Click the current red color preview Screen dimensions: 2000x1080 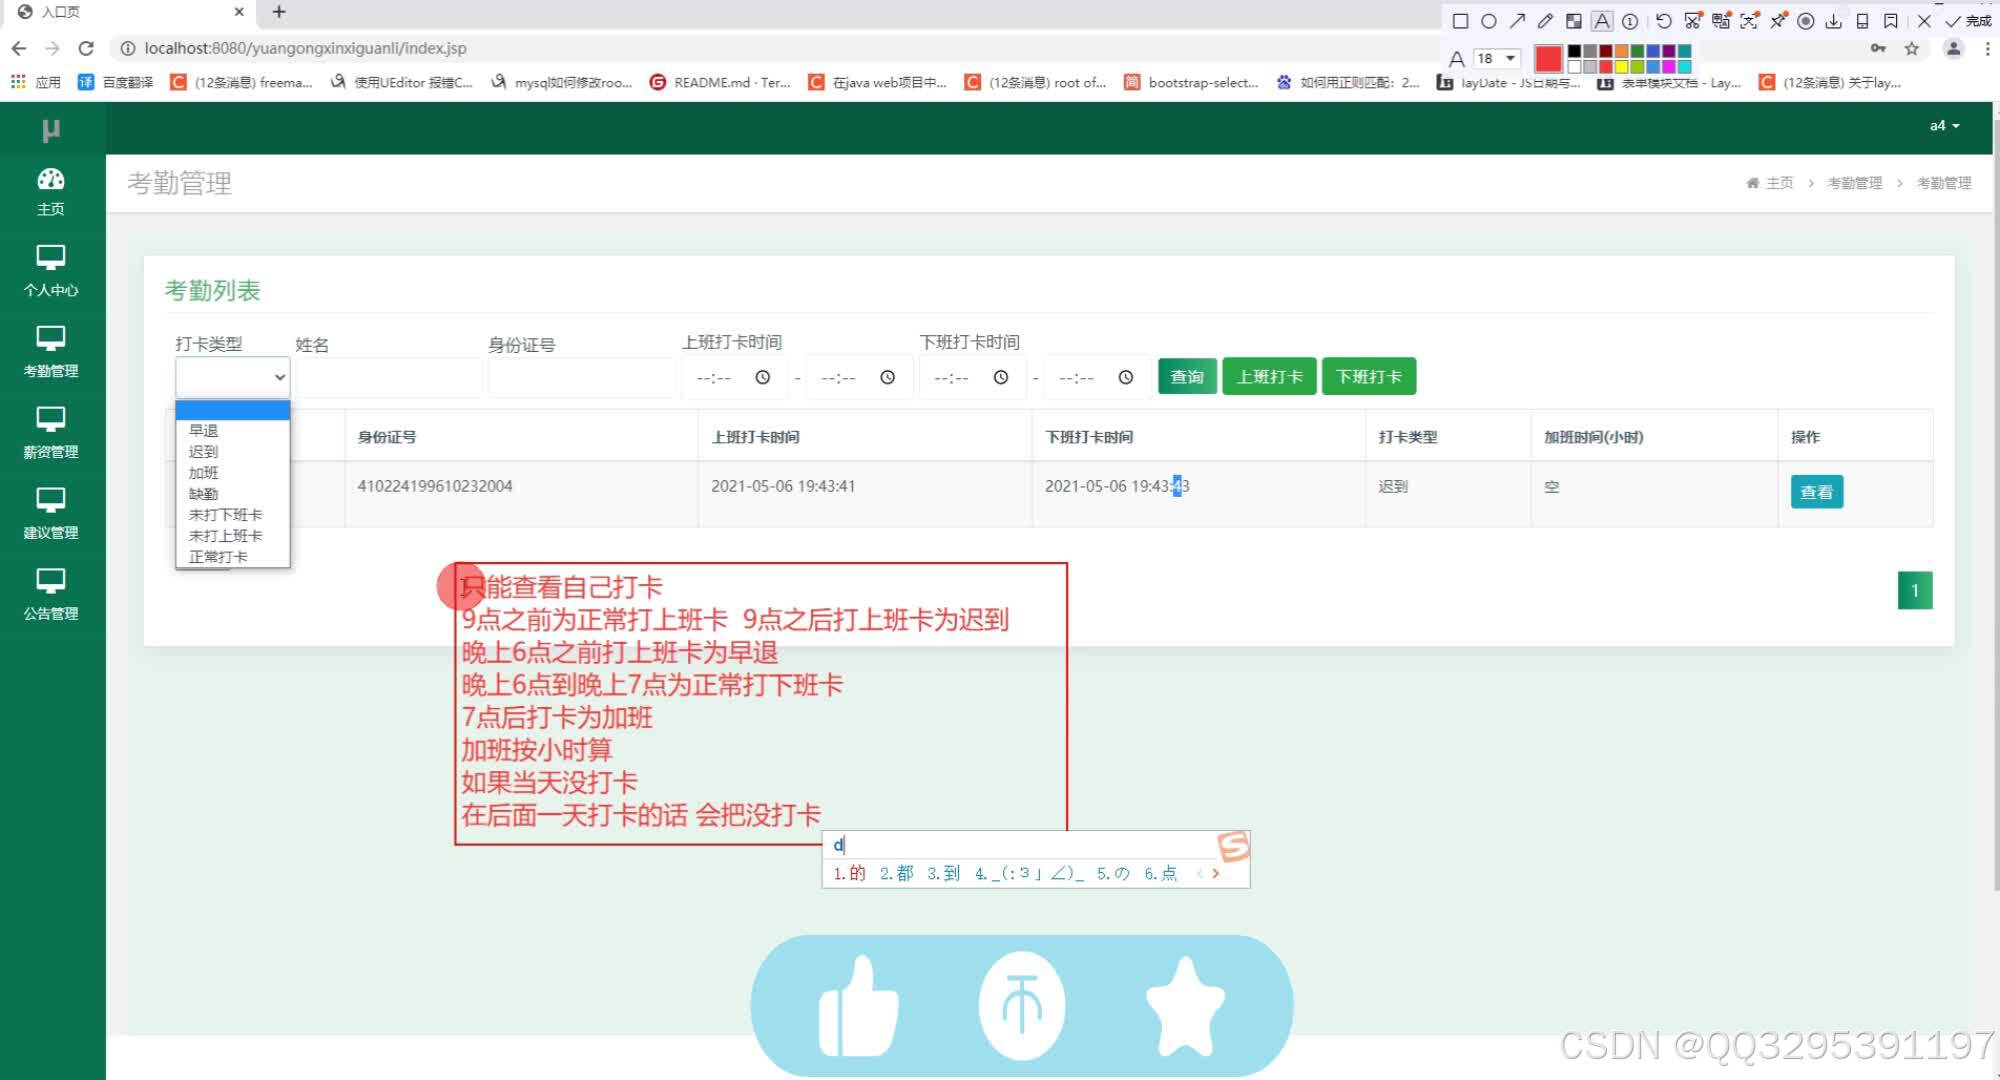pyautogui.click(x=1548, y=59)
